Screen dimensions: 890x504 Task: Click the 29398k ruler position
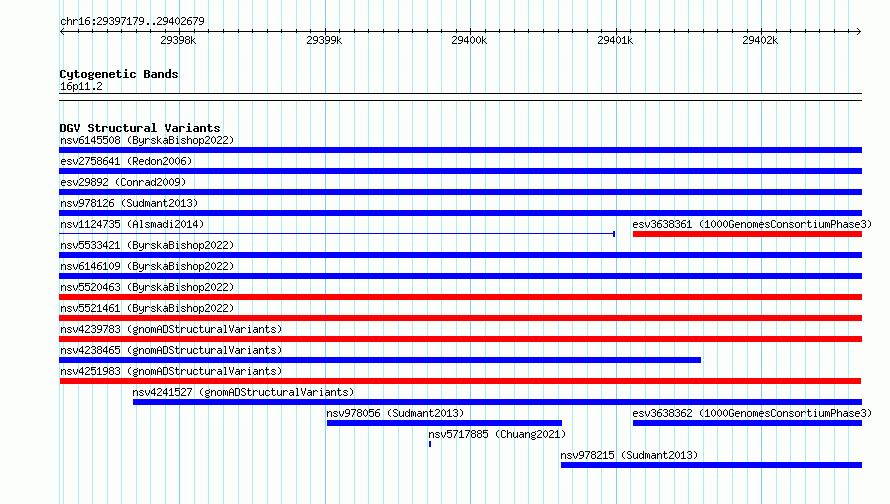pyautogui.click(x=178, y=40)
